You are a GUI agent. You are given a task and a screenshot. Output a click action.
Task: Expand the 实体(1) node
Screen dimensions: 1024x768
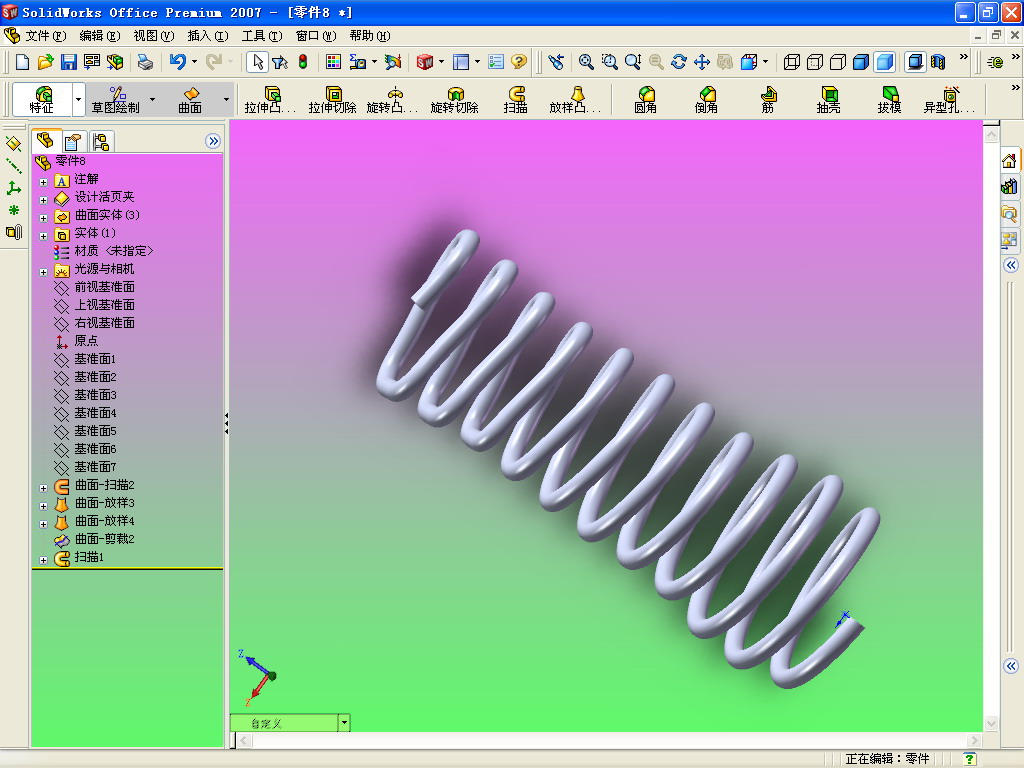43,236
